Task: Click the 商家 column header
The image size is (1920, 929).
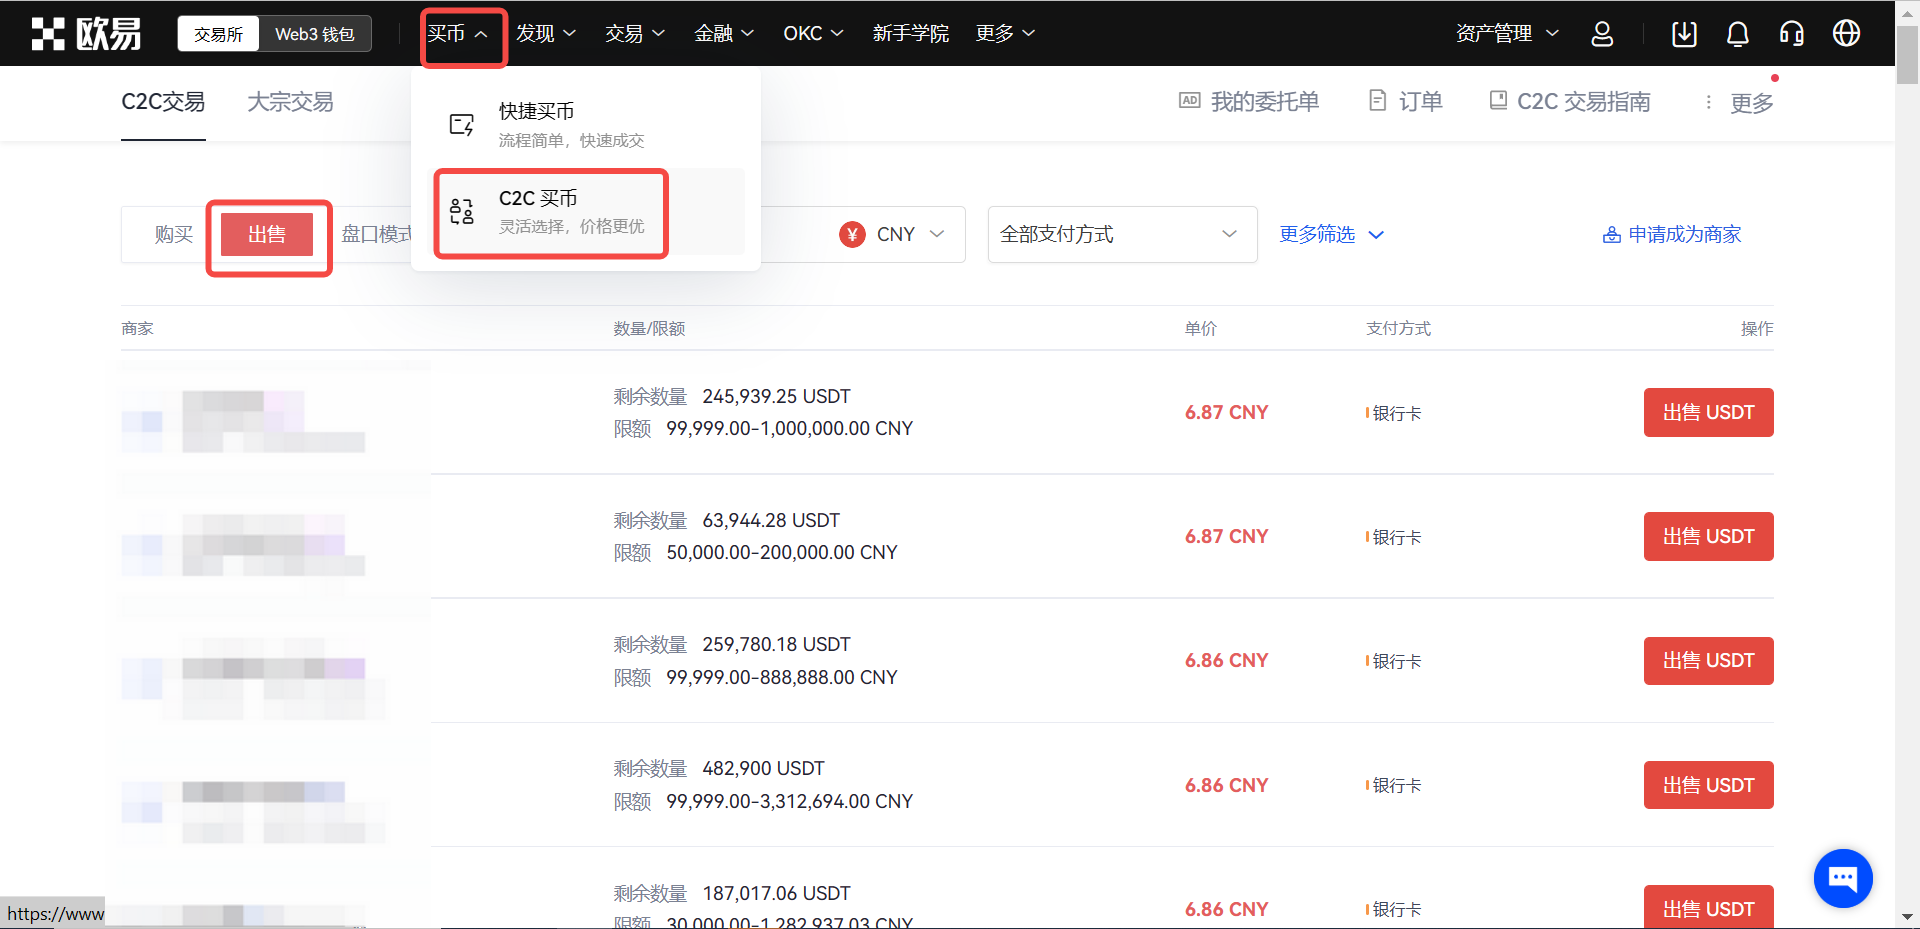Action: tap(137, 328)
